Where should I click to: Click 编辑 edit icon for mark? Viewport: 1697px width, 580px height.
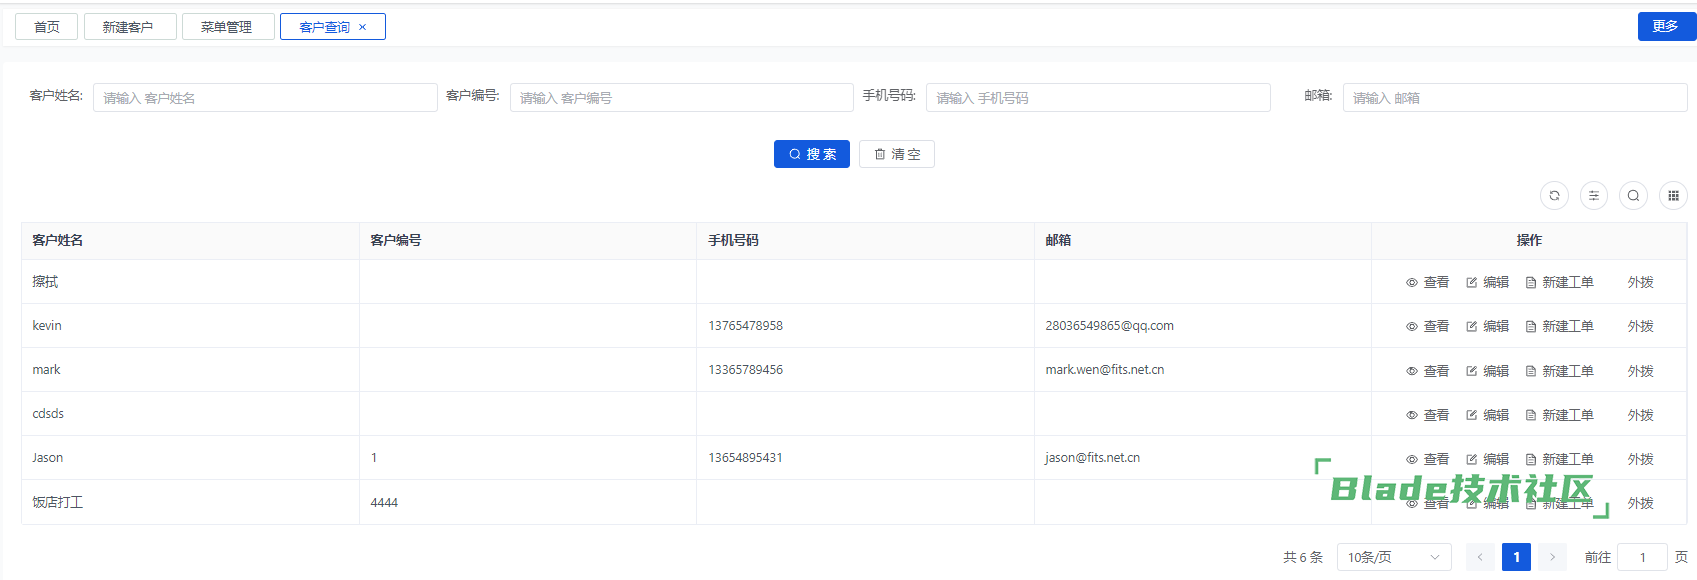1472,371
